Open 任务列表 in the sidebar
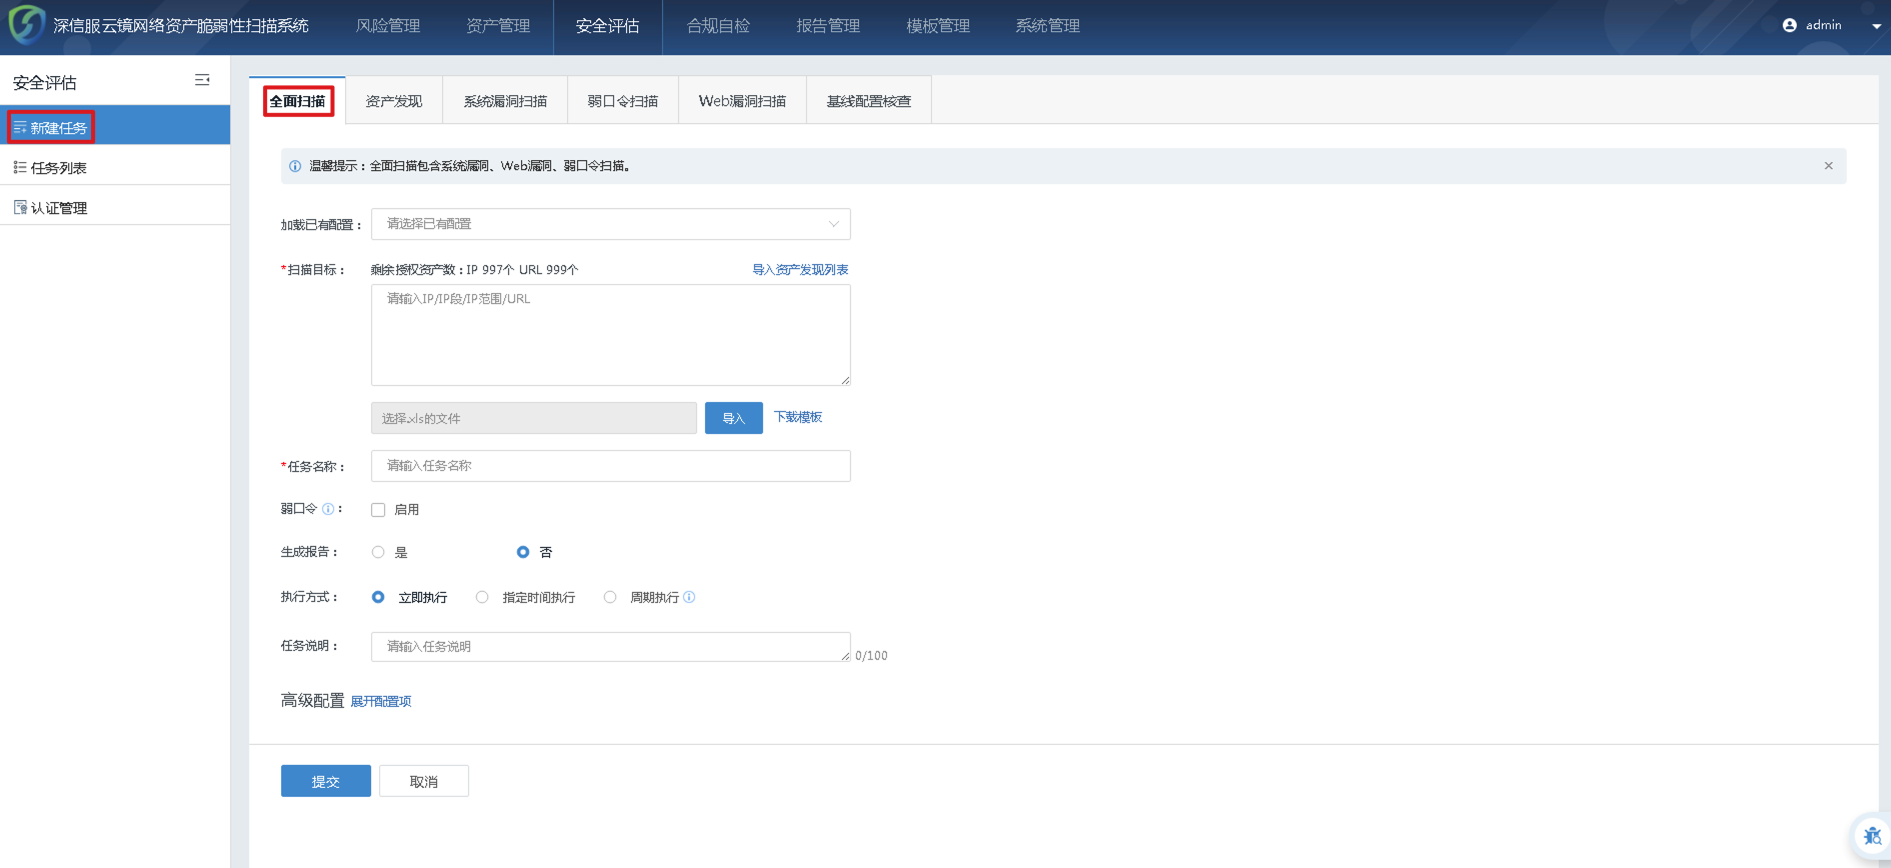The height and width of the screenshot is (868, 1891). point(115,167)
